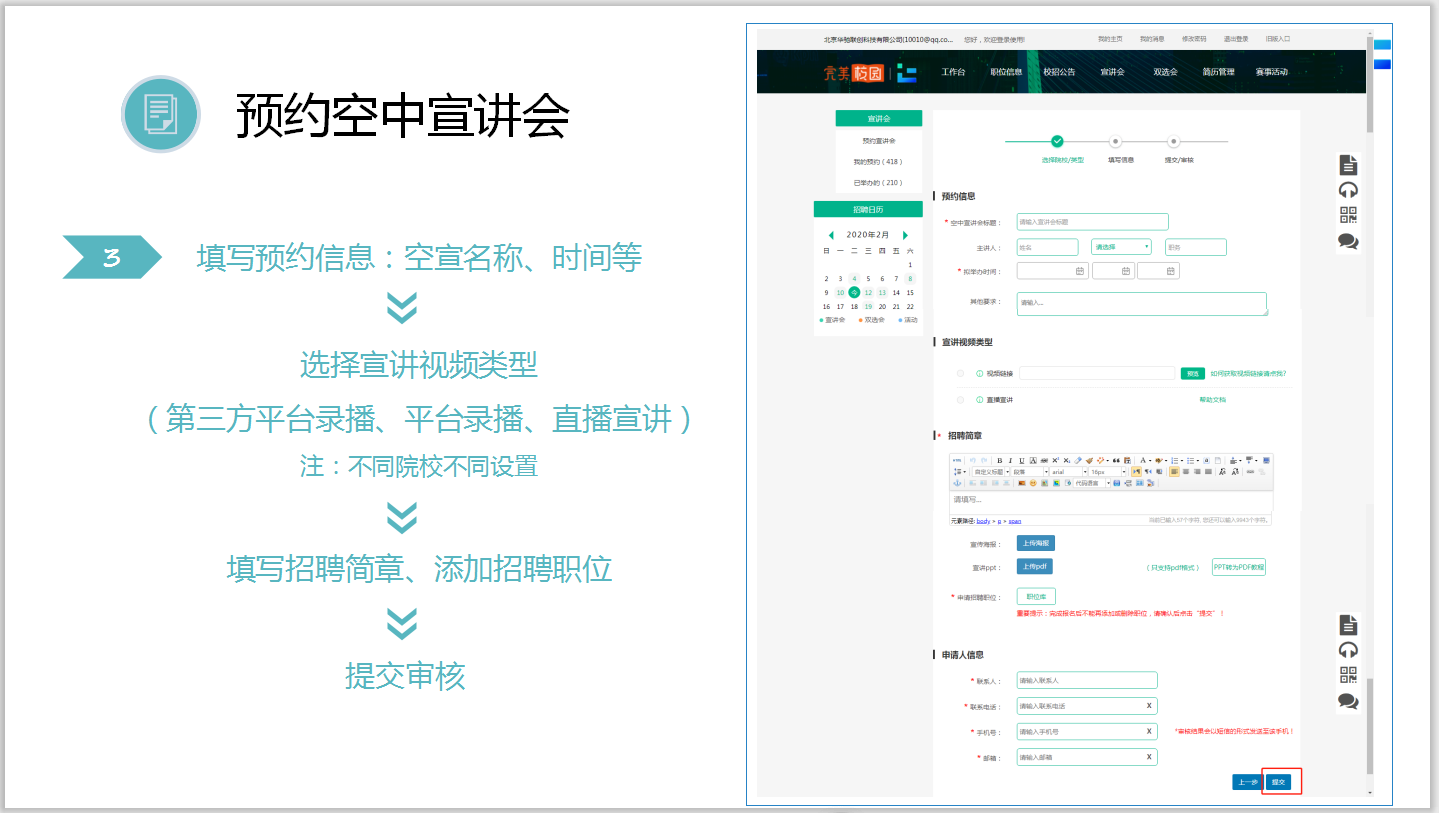The width and height of the screenshot is (1439, 813).
Task: Open 简历管理 in the top navigation
Action: [x=1218, y=72]
